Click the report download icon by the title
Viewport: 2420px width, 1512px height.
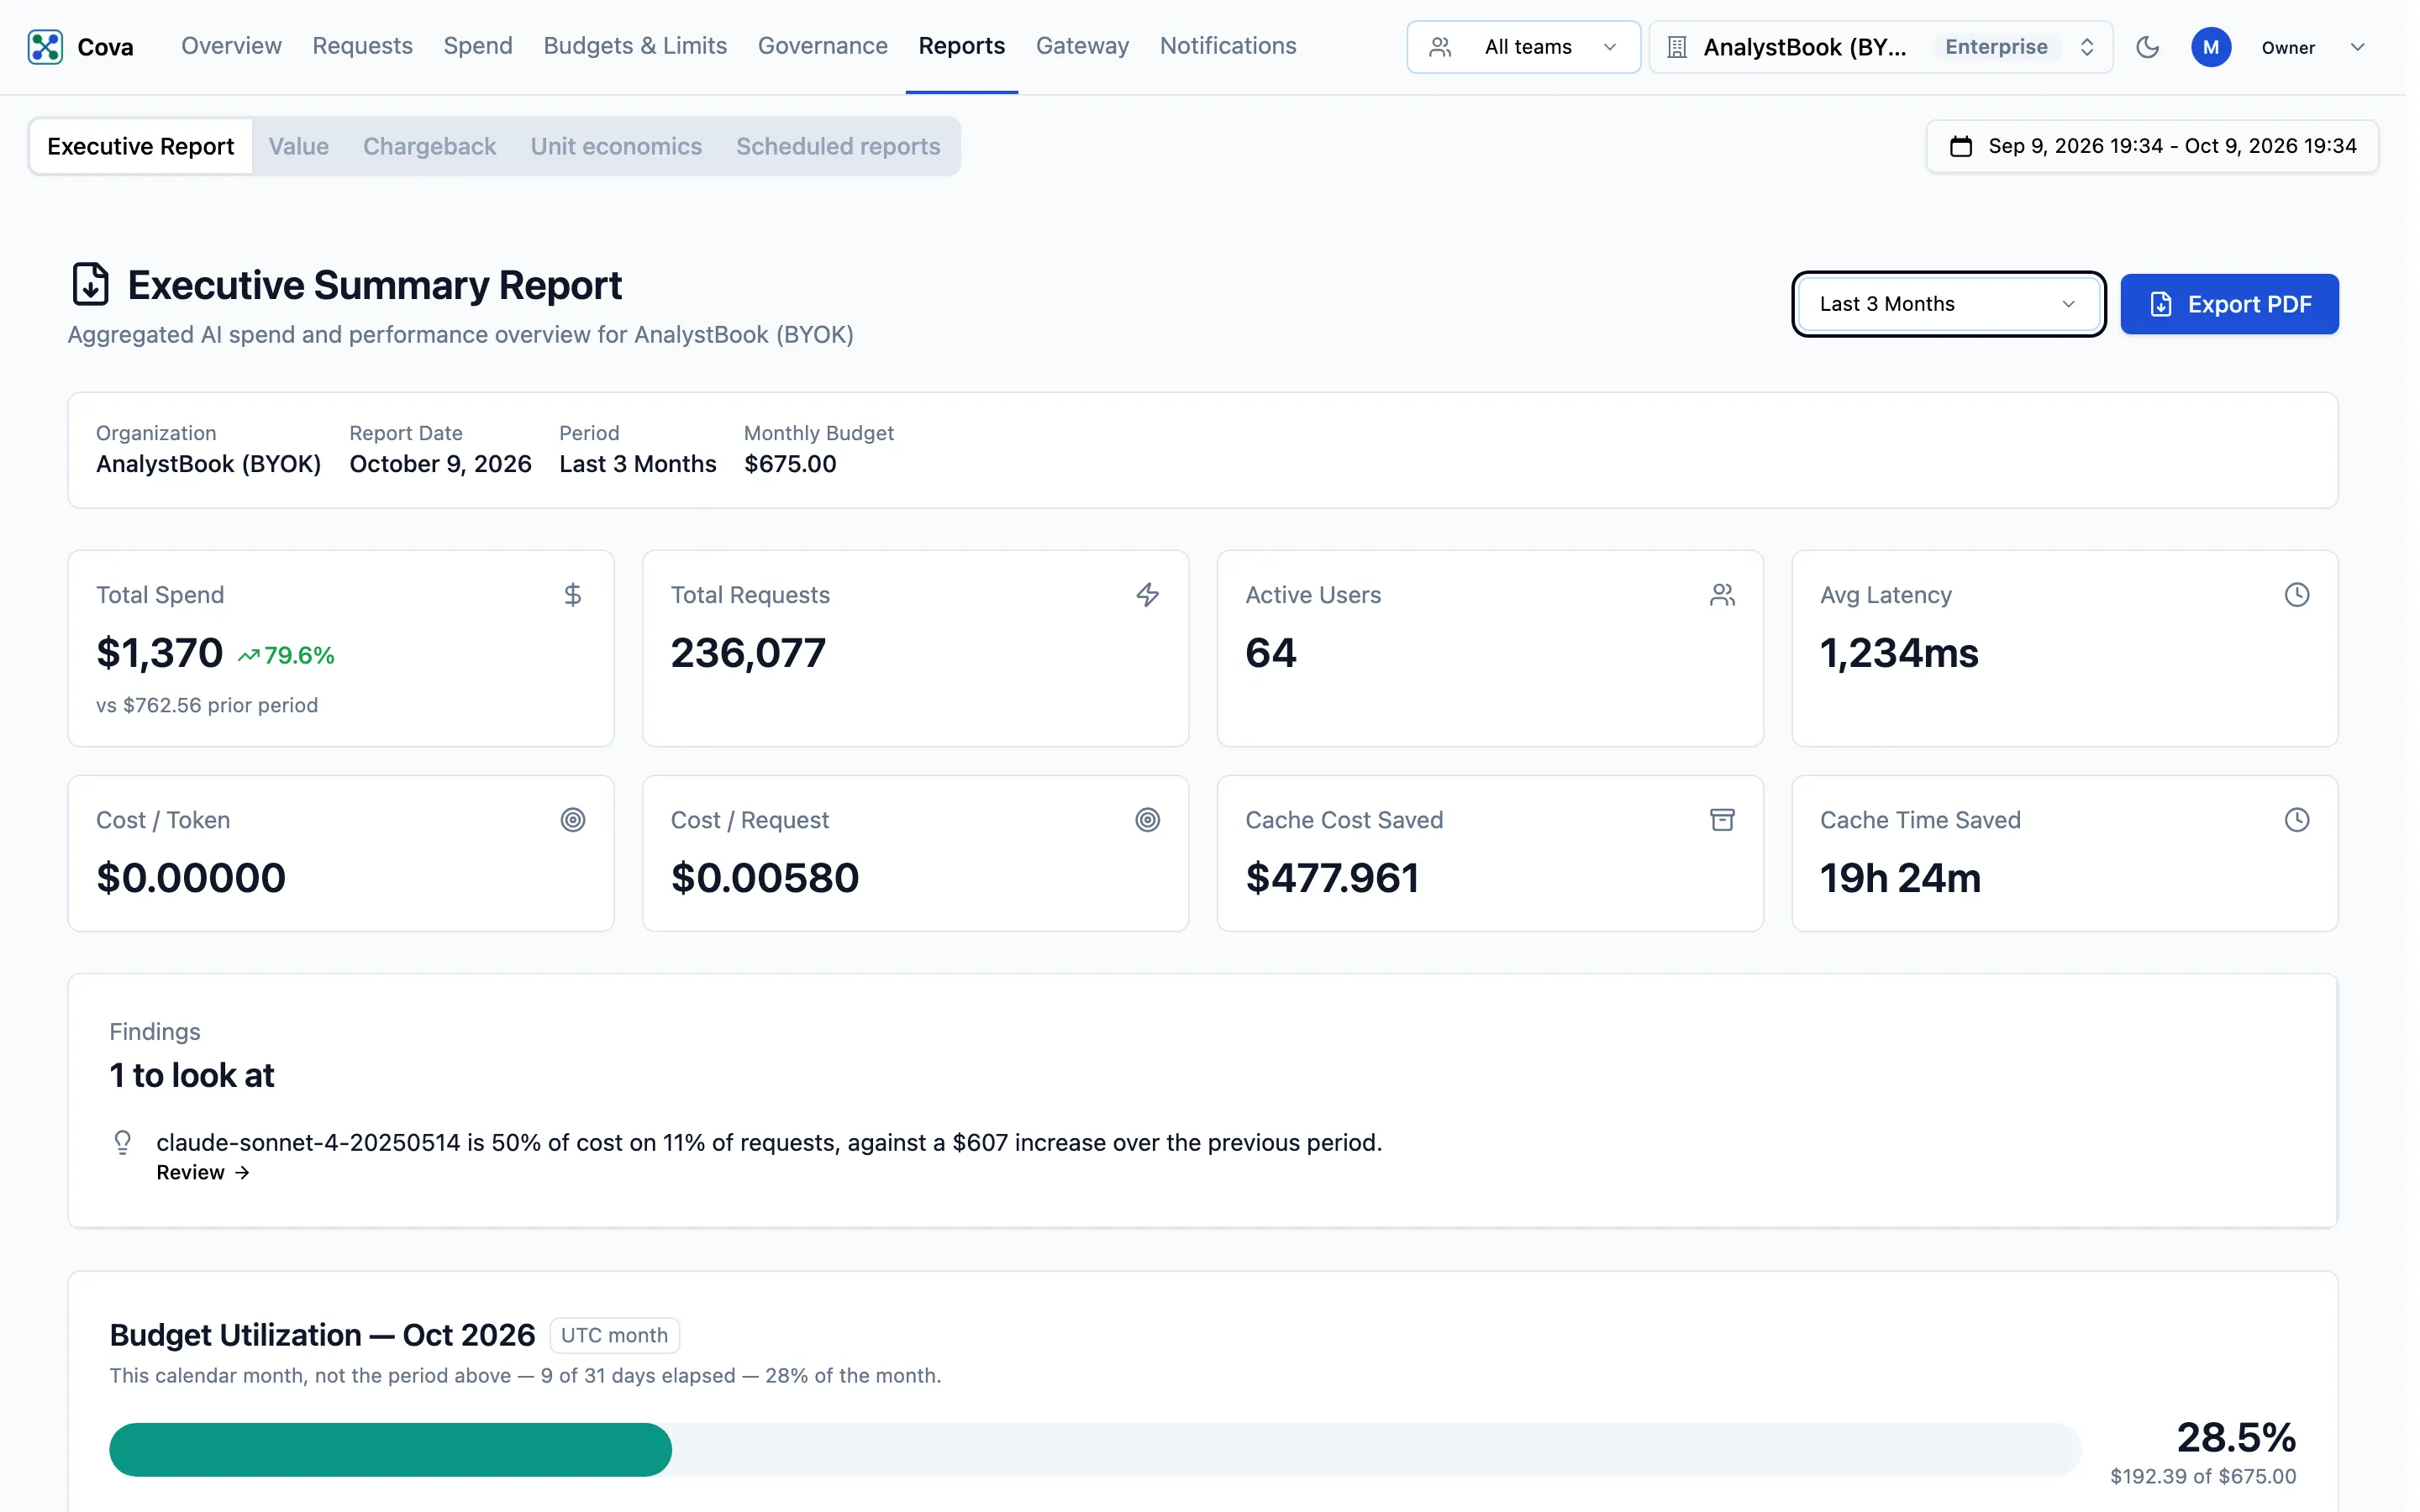point(90,285)
